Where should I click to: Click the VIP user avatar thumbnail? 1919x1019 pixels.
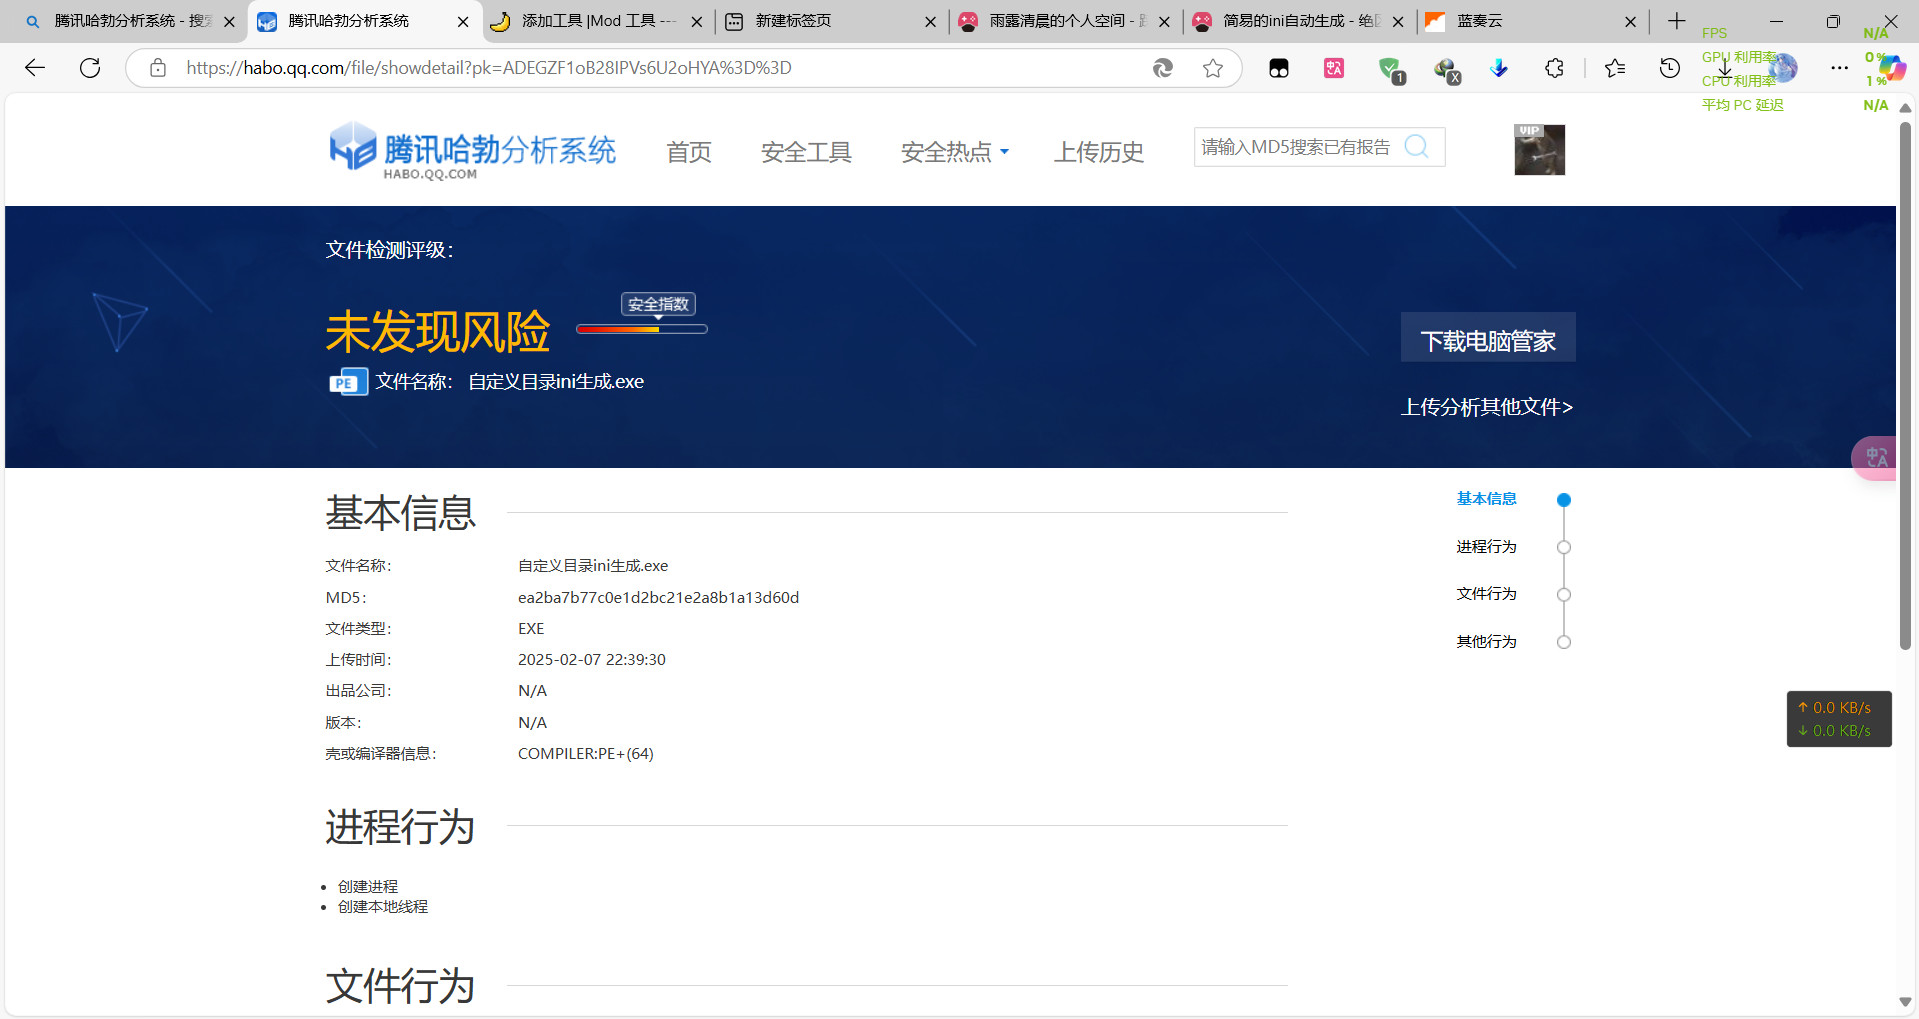click(x=1539, y=150)
